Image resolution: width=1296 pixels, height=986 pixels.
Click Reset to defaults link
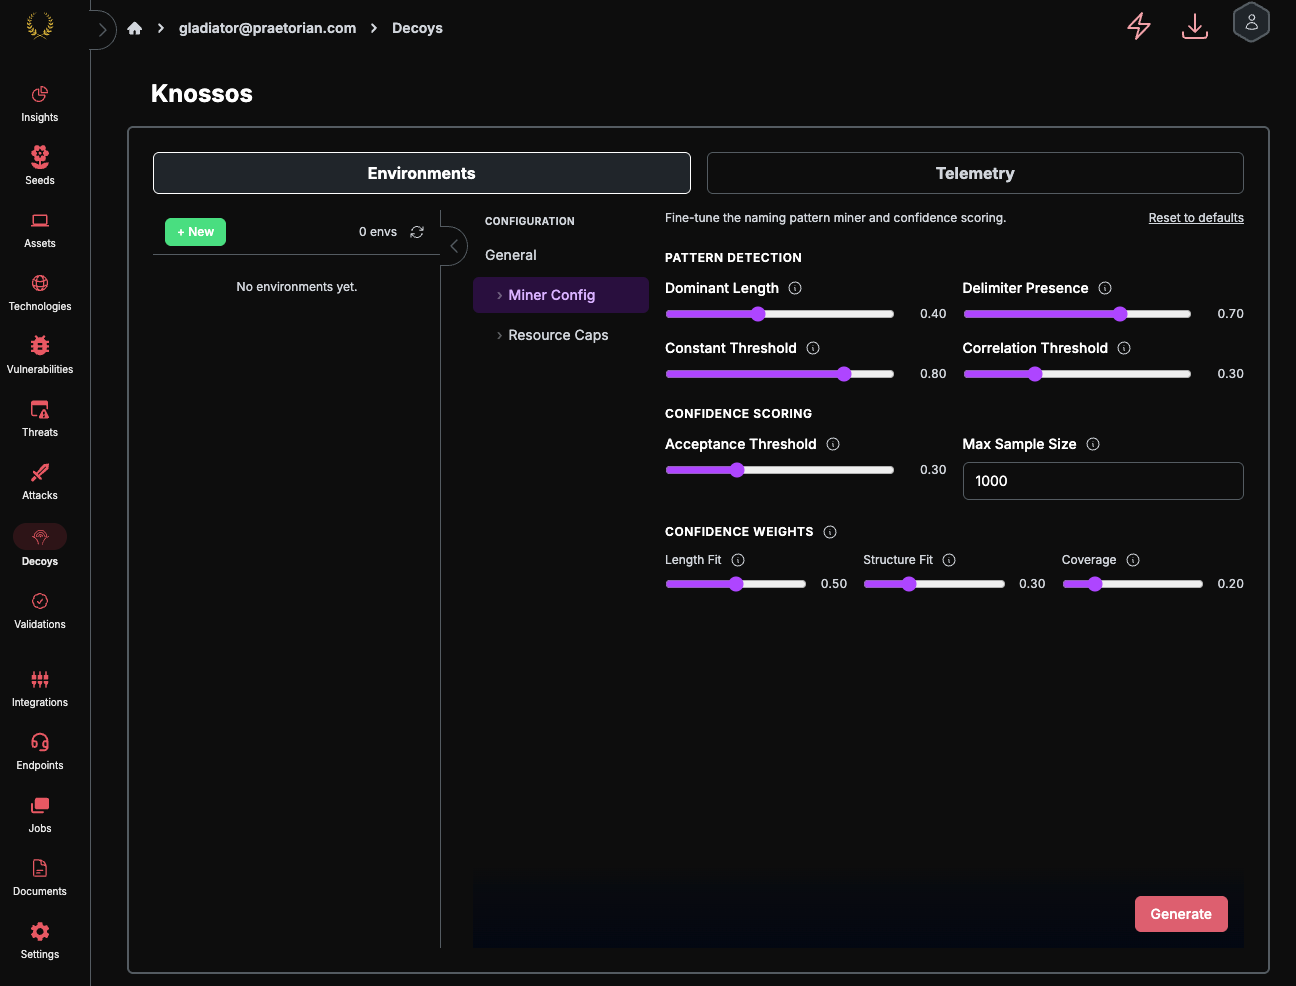(x=1196, y=218)
